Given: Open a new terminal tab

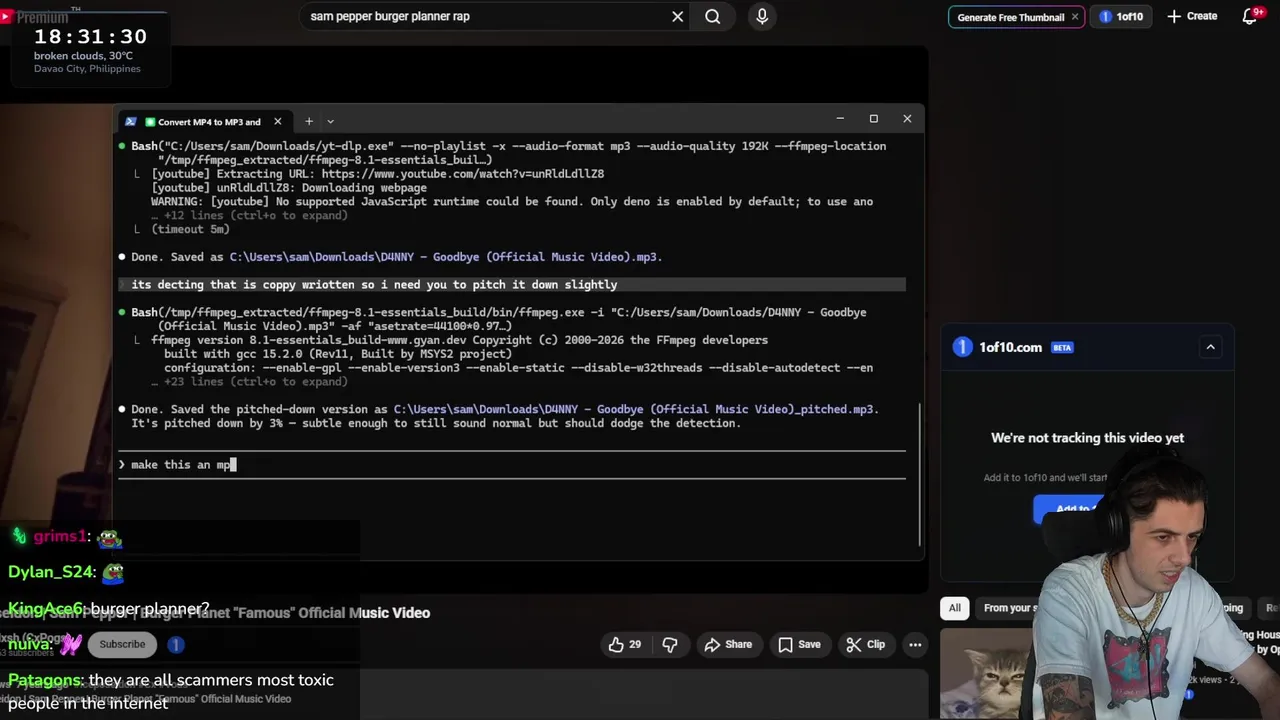Looking at the screenshot, I should coord(309,122).
